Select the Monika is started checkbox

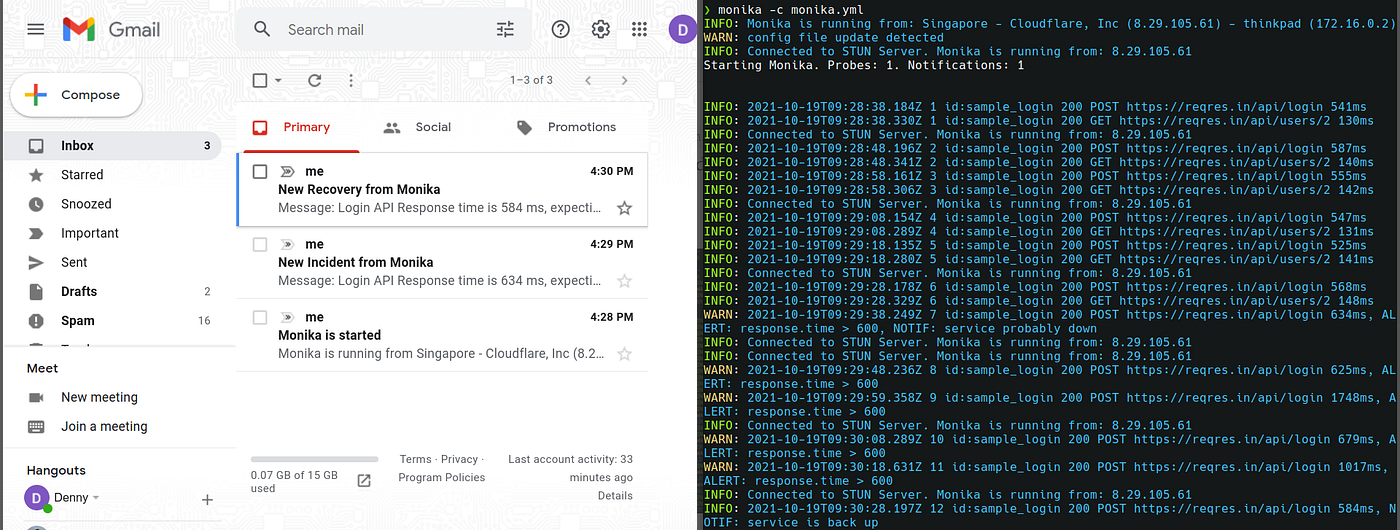pyautogui.click(x=260, y=317)
